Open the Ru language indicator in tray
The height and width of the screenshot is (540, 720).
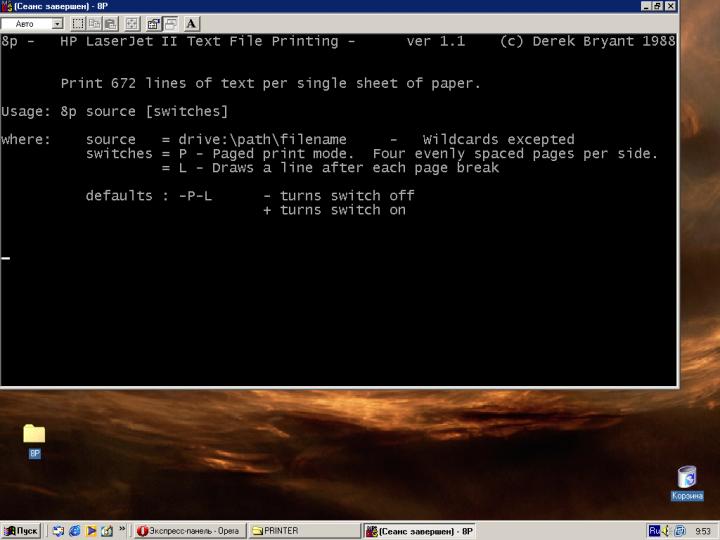[655, 531]
